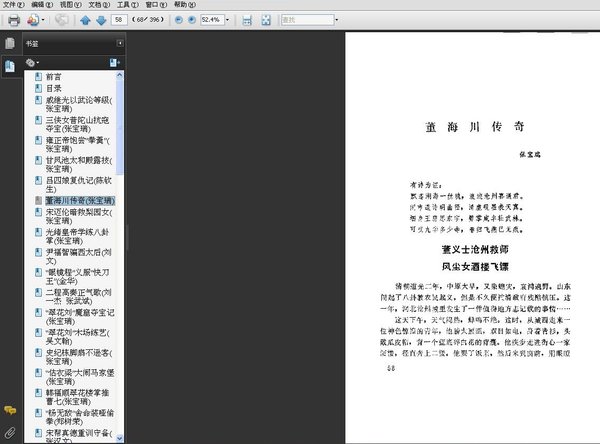
Task: Open the 工具 (Tools) menu
Action: 128,5
